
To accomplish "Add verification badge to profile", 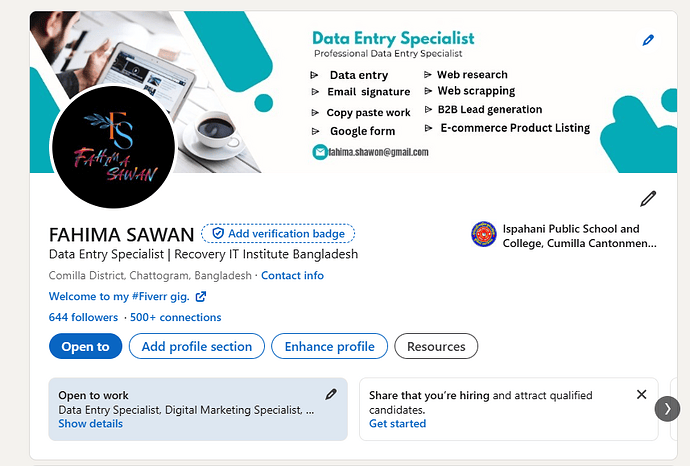I will 278,233.
